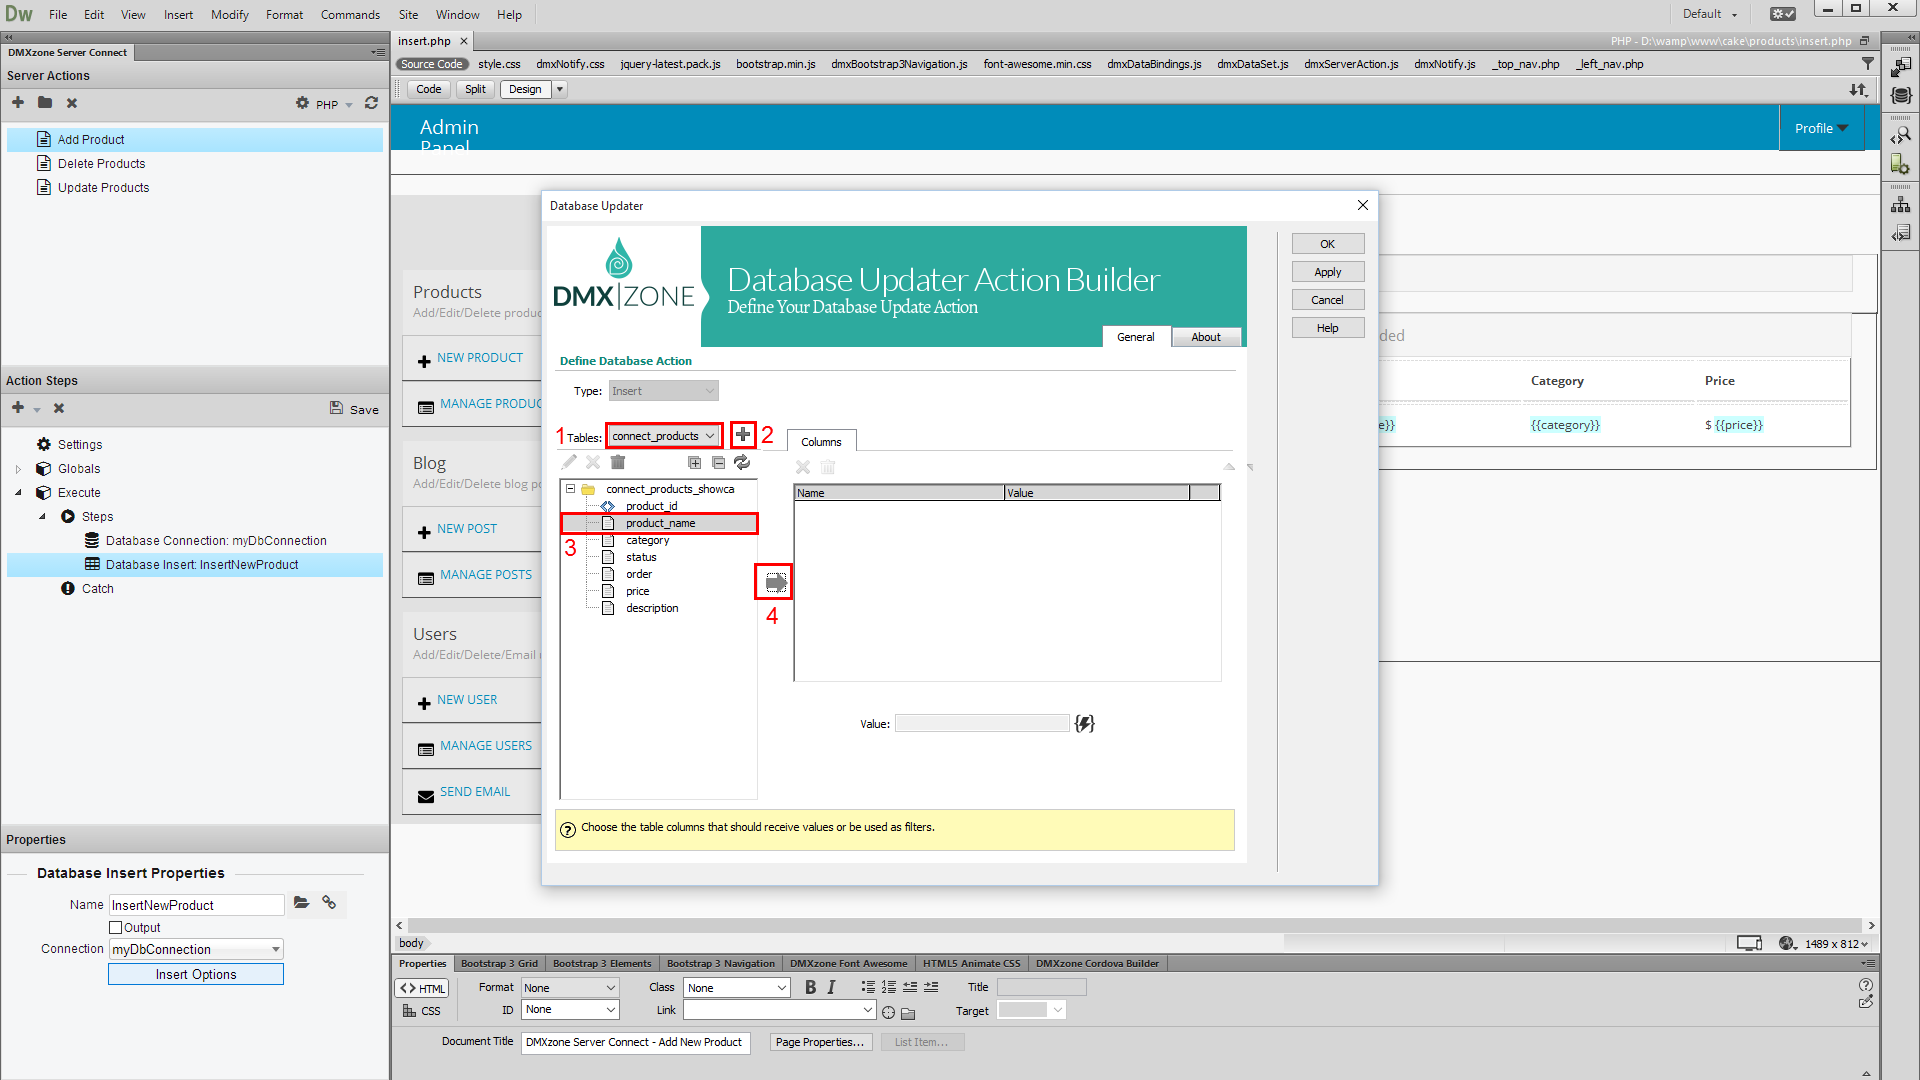
Task: Open the Server Actions settings gear
Action: coord(302,103)
